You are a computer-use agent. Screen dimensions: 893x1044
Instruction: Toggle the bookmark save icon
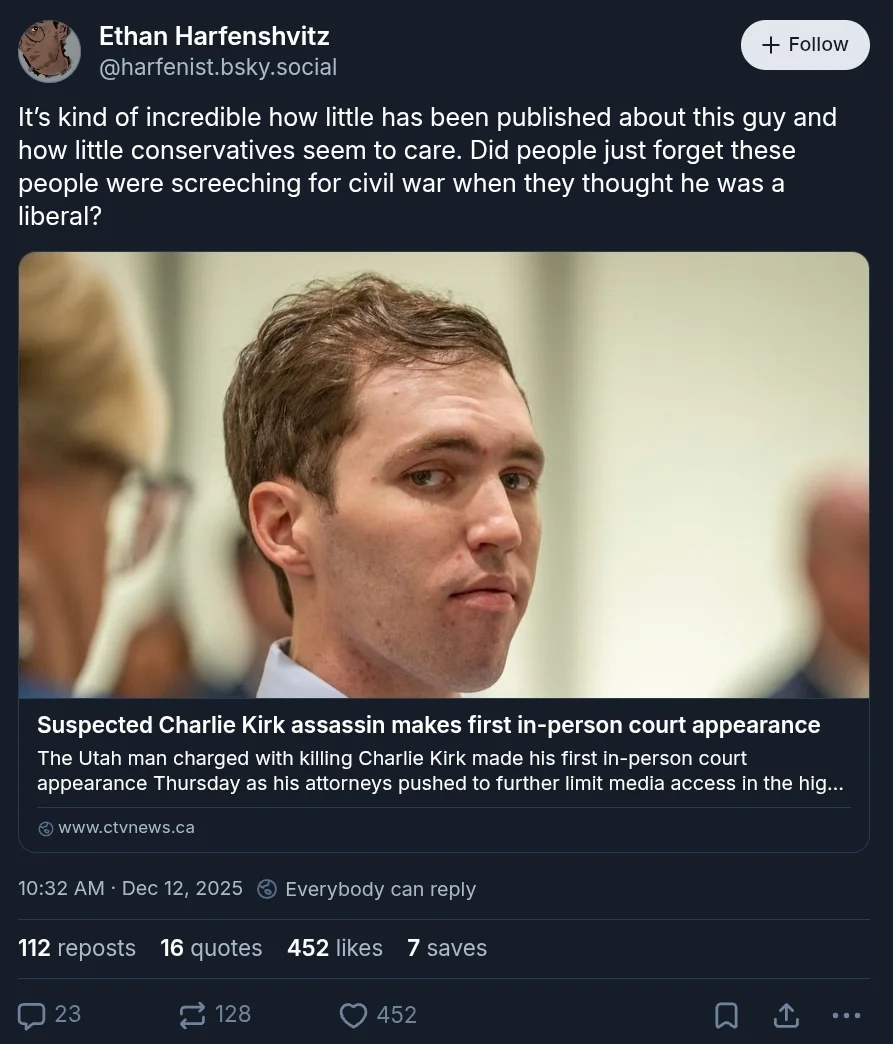coord(726,1015)
